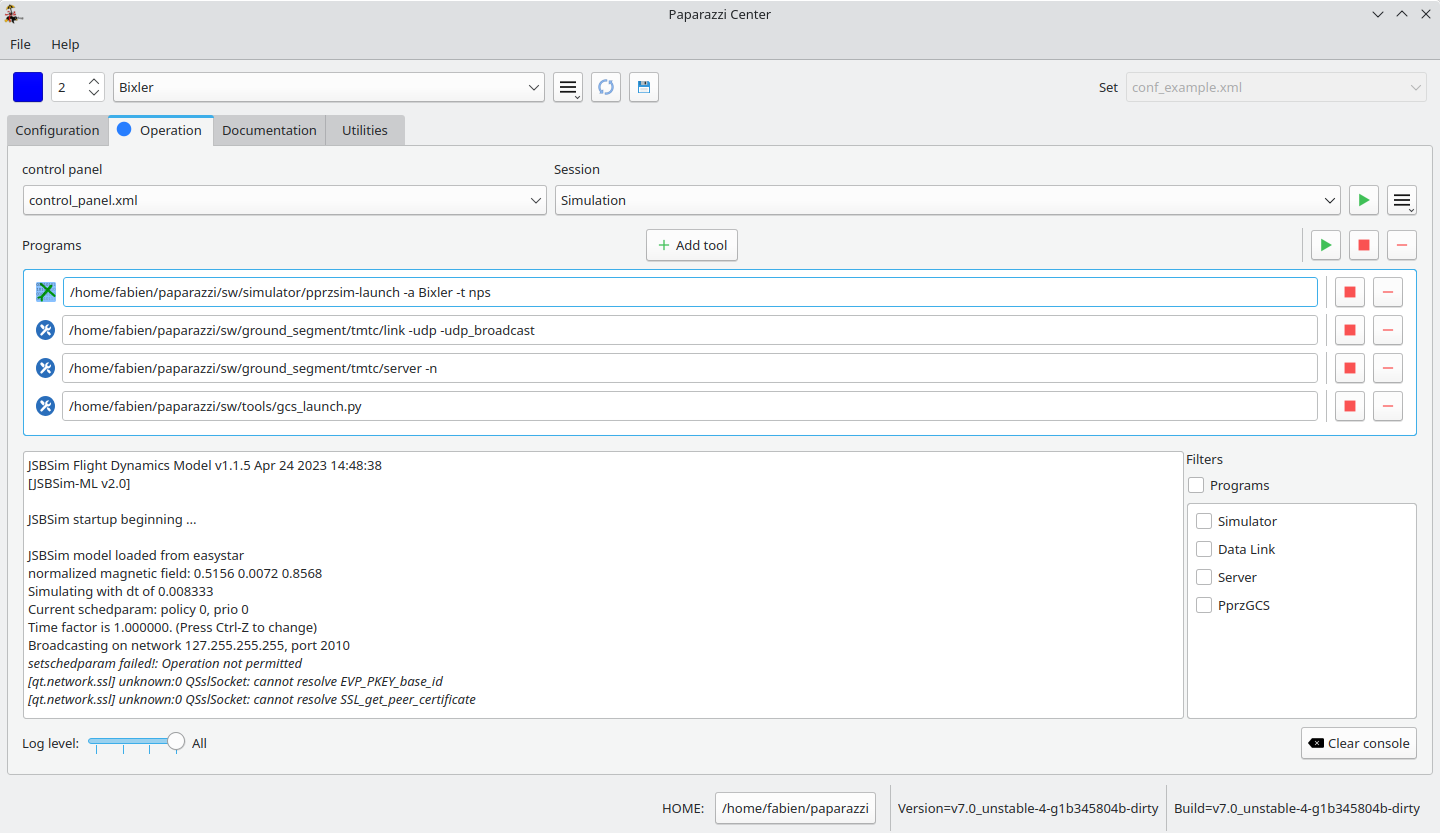Click the 'Simulating with dt of 0.008333' line
This screenshot has width=1440, height=833.
tap(121, 591)
